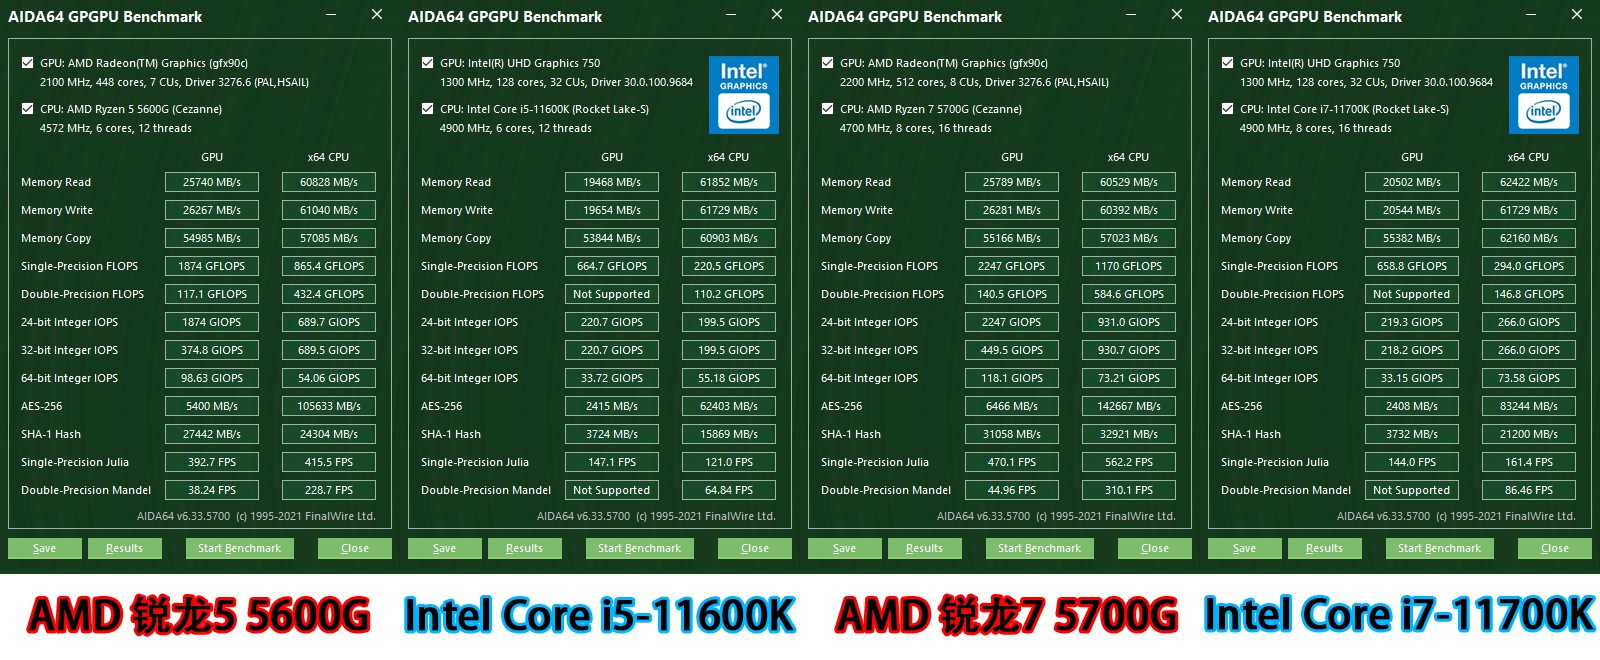Select GPU Memory Read value 25740 MB/s
This screenshot has height=660, width=1600.
[x=212, y=182]
